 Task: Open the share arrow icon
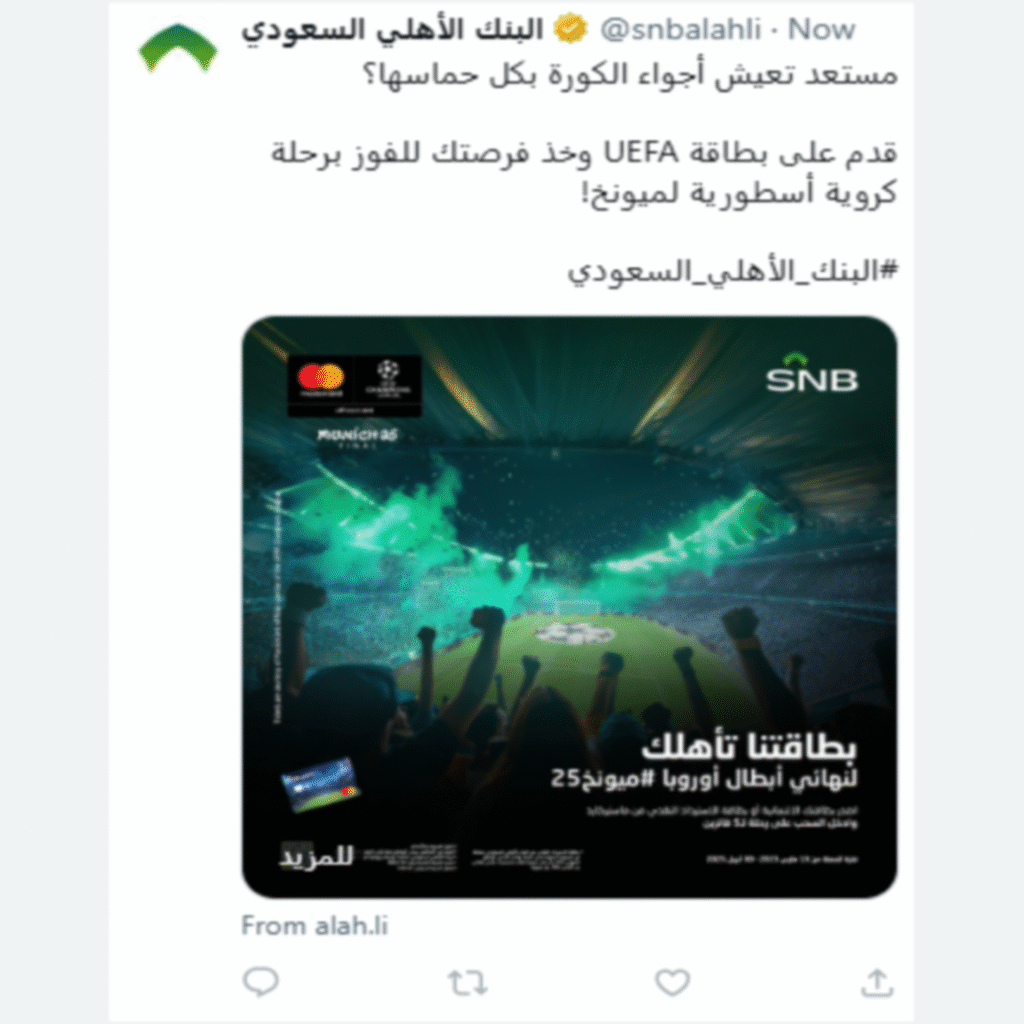pos(876,982)
